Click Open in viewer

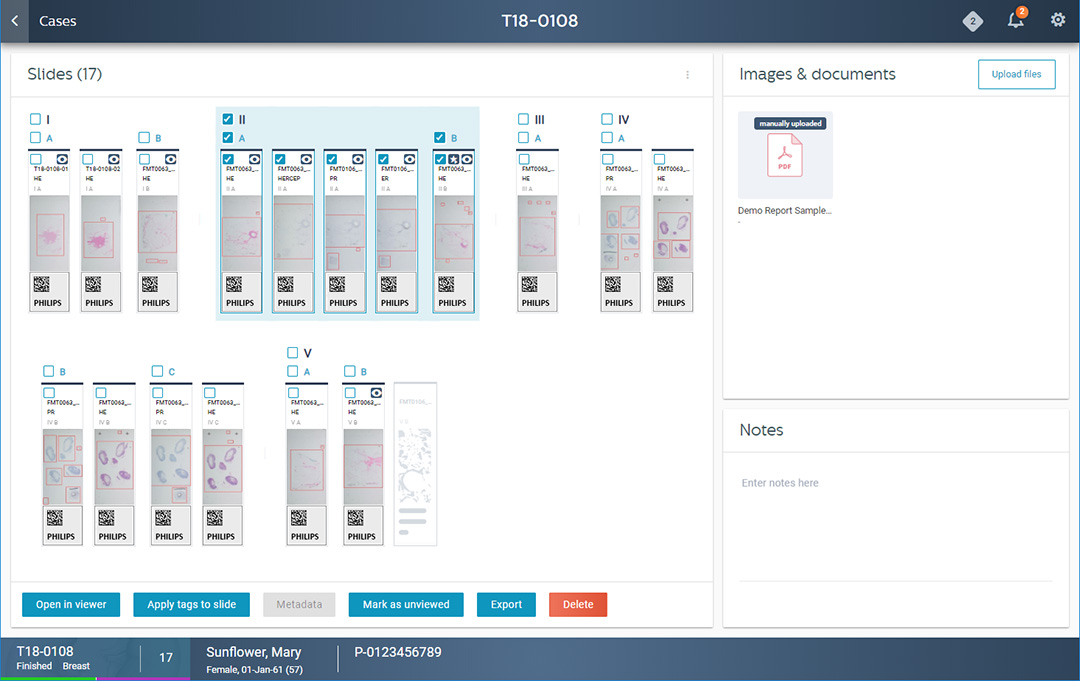click(x=71, y=604)
